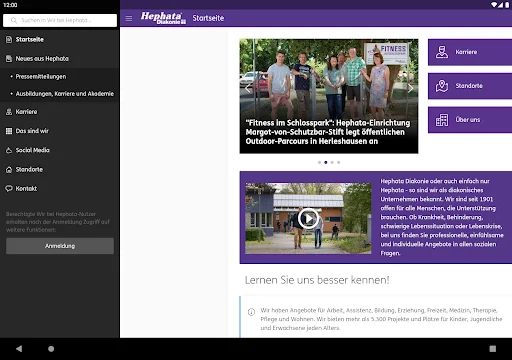This screenshot has width=512, height=360.
Task: Advance to the next carousel slide
Action: [410, 88]
